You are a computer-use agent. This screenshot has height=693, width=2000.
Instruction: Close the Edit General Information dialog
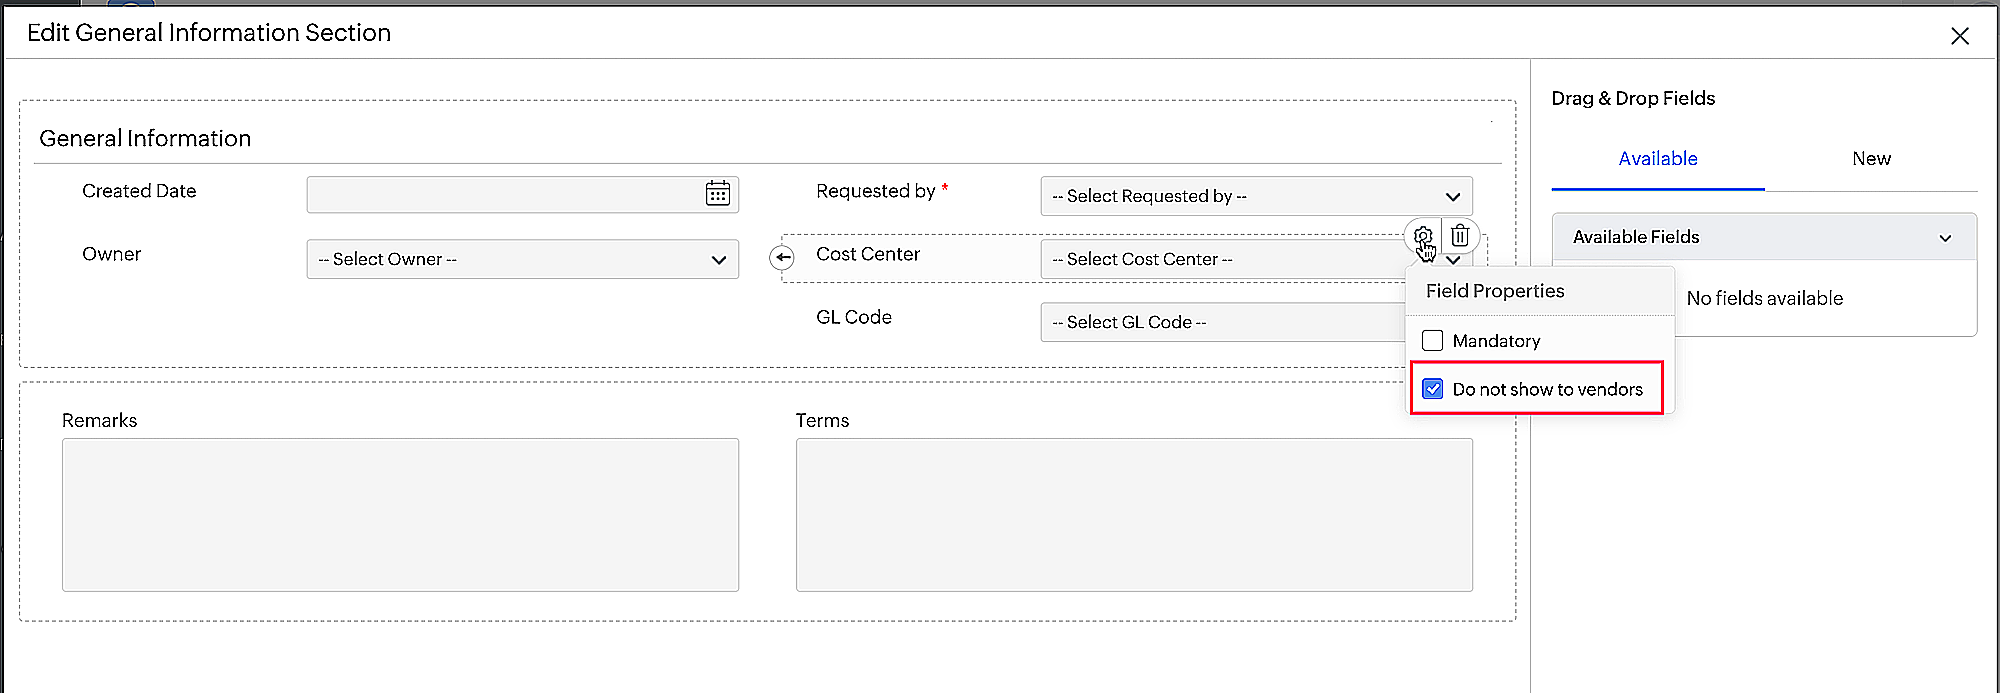[1959, 36]
